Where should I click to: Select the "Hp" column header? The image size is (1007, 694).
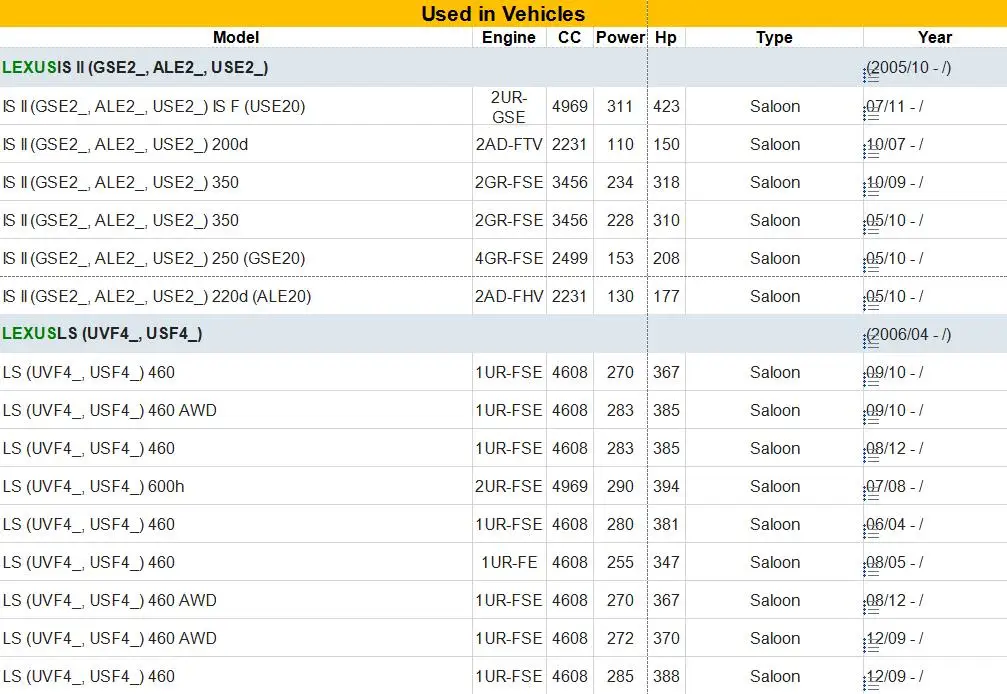(666, 37)
